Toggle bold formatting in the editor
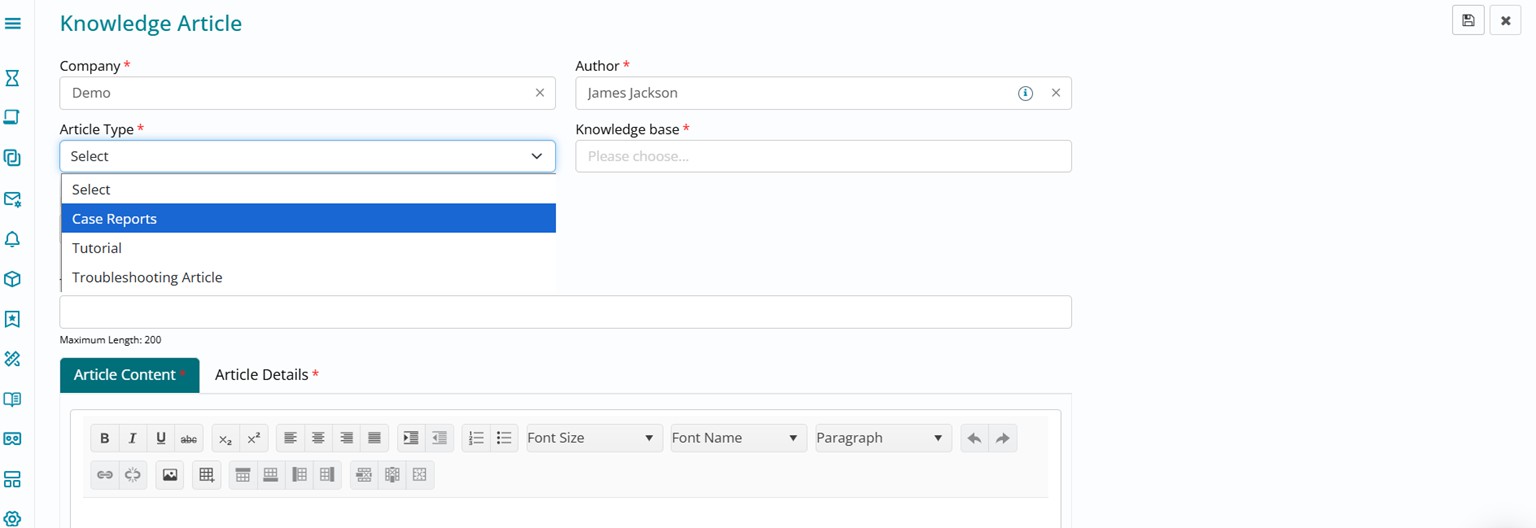The image size is (1536, 528). tap(105, 438)
